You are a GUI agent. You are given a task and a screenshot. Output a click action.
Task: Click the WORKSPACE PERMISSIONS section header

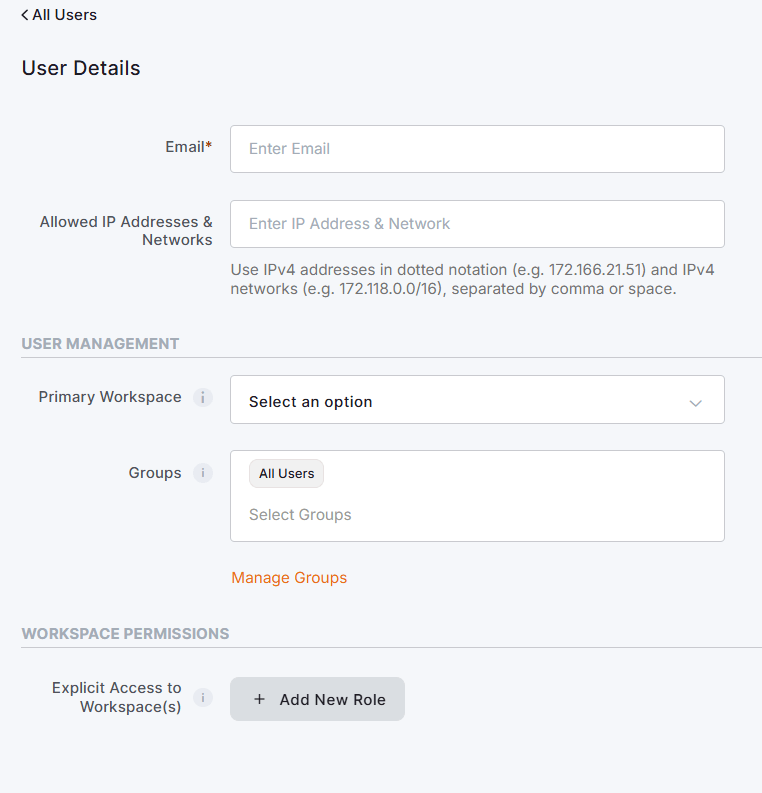pyautogui.click(x=125, y=634)
